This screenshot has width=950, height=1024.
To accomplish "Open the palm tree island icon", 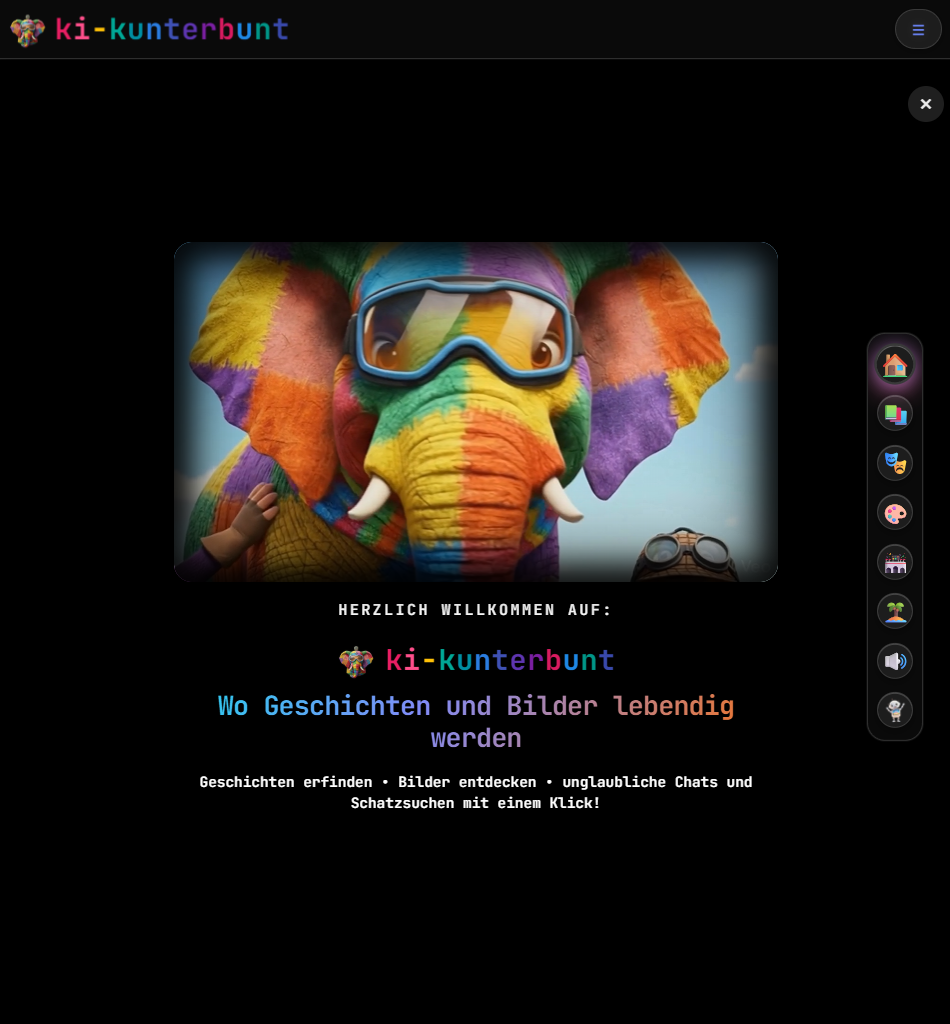I will click(894, 611).
